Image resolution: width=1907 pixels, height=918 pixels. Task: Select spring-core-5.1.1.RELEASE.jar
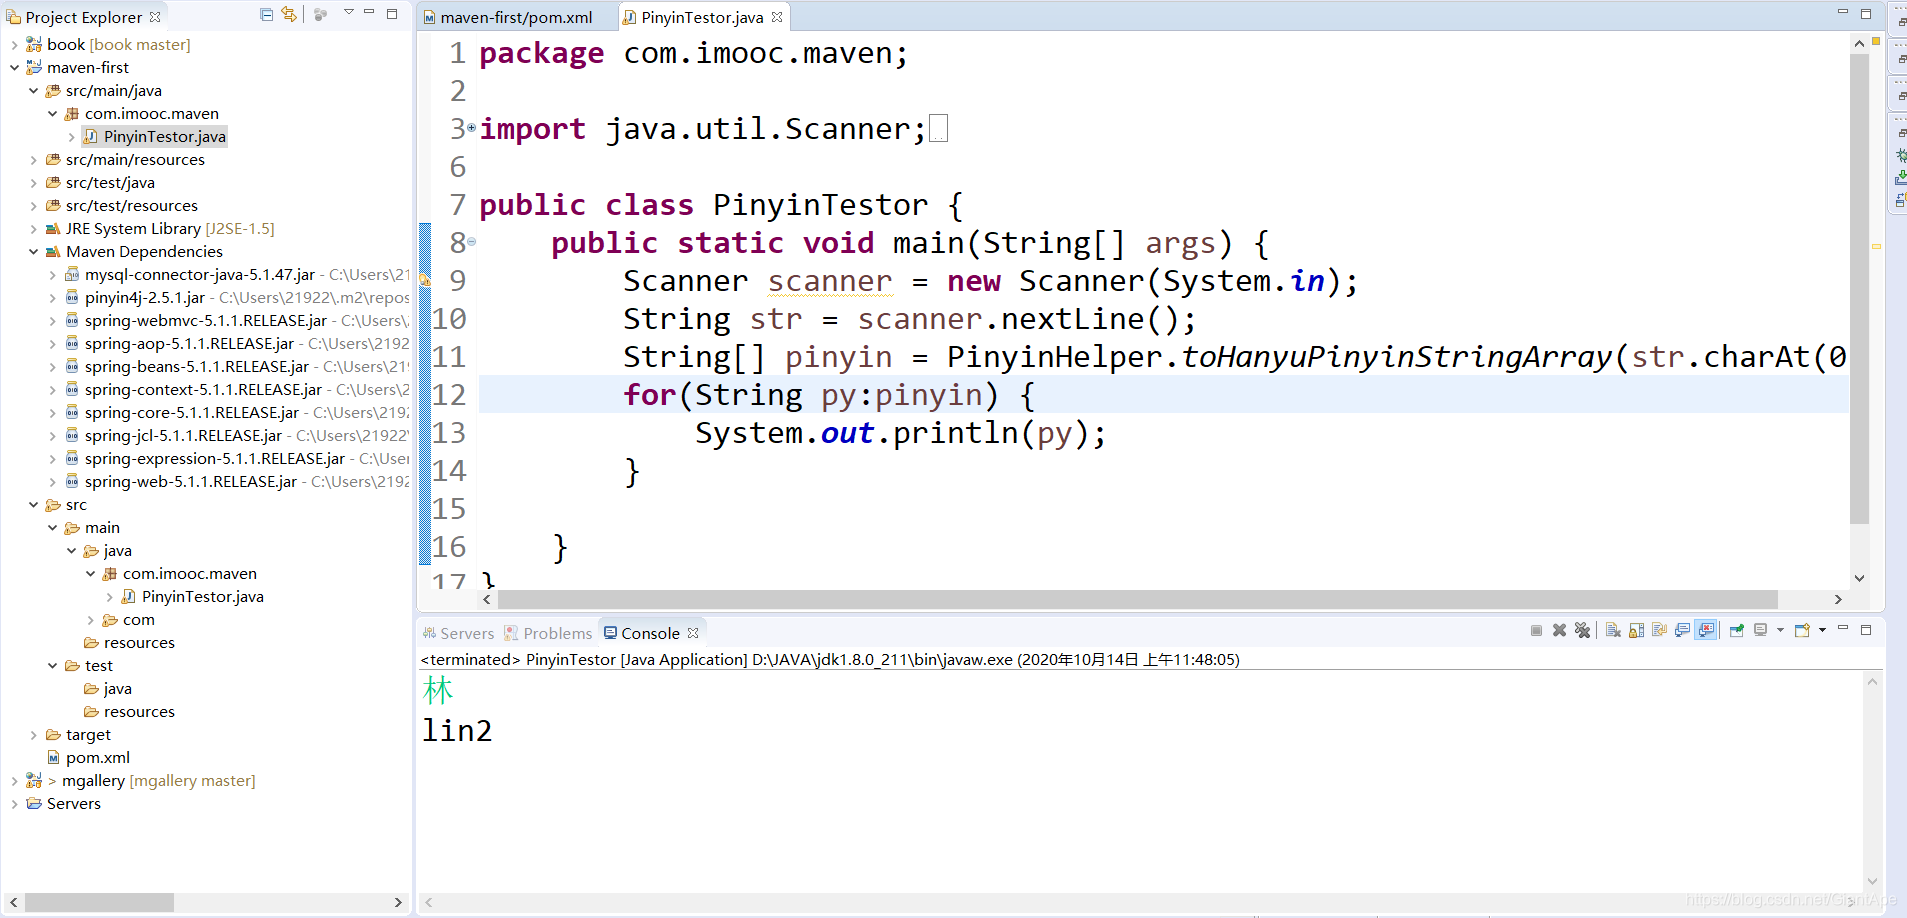[192, 412]
